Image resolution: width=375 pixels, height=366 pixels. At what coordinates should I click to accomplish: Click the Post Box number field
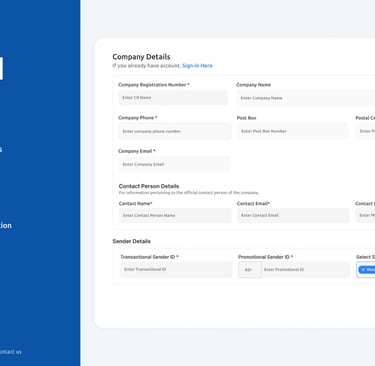(x=293, y=131)
